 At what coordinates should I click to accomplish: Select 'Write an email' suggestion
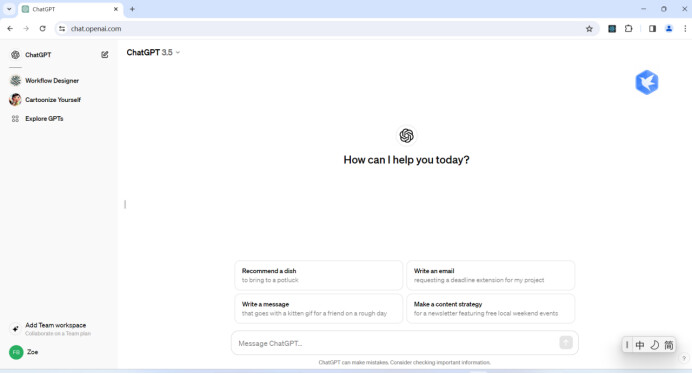pos(490,275)
